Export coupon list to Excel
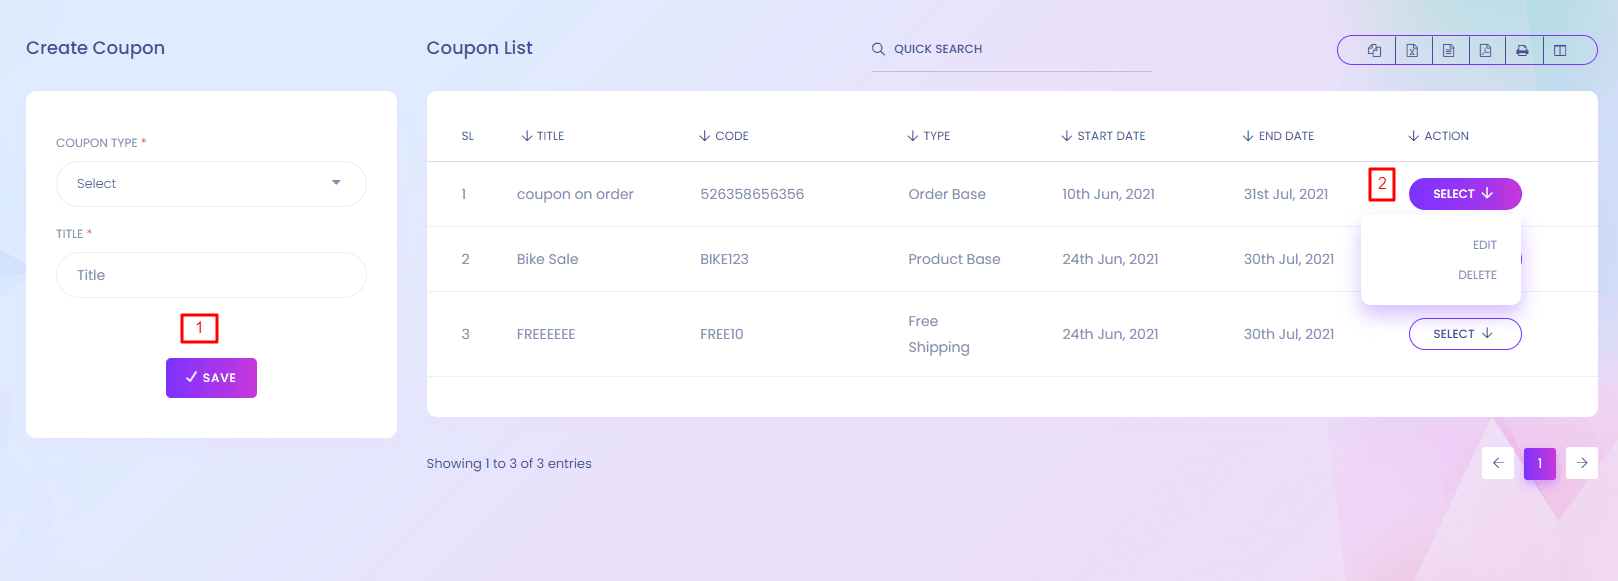This screenshot has width=1618, height=581. [1412, 50]
